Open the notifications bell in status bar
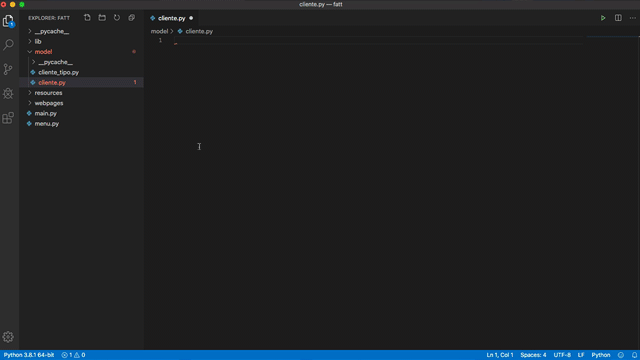 click(634, 355)
